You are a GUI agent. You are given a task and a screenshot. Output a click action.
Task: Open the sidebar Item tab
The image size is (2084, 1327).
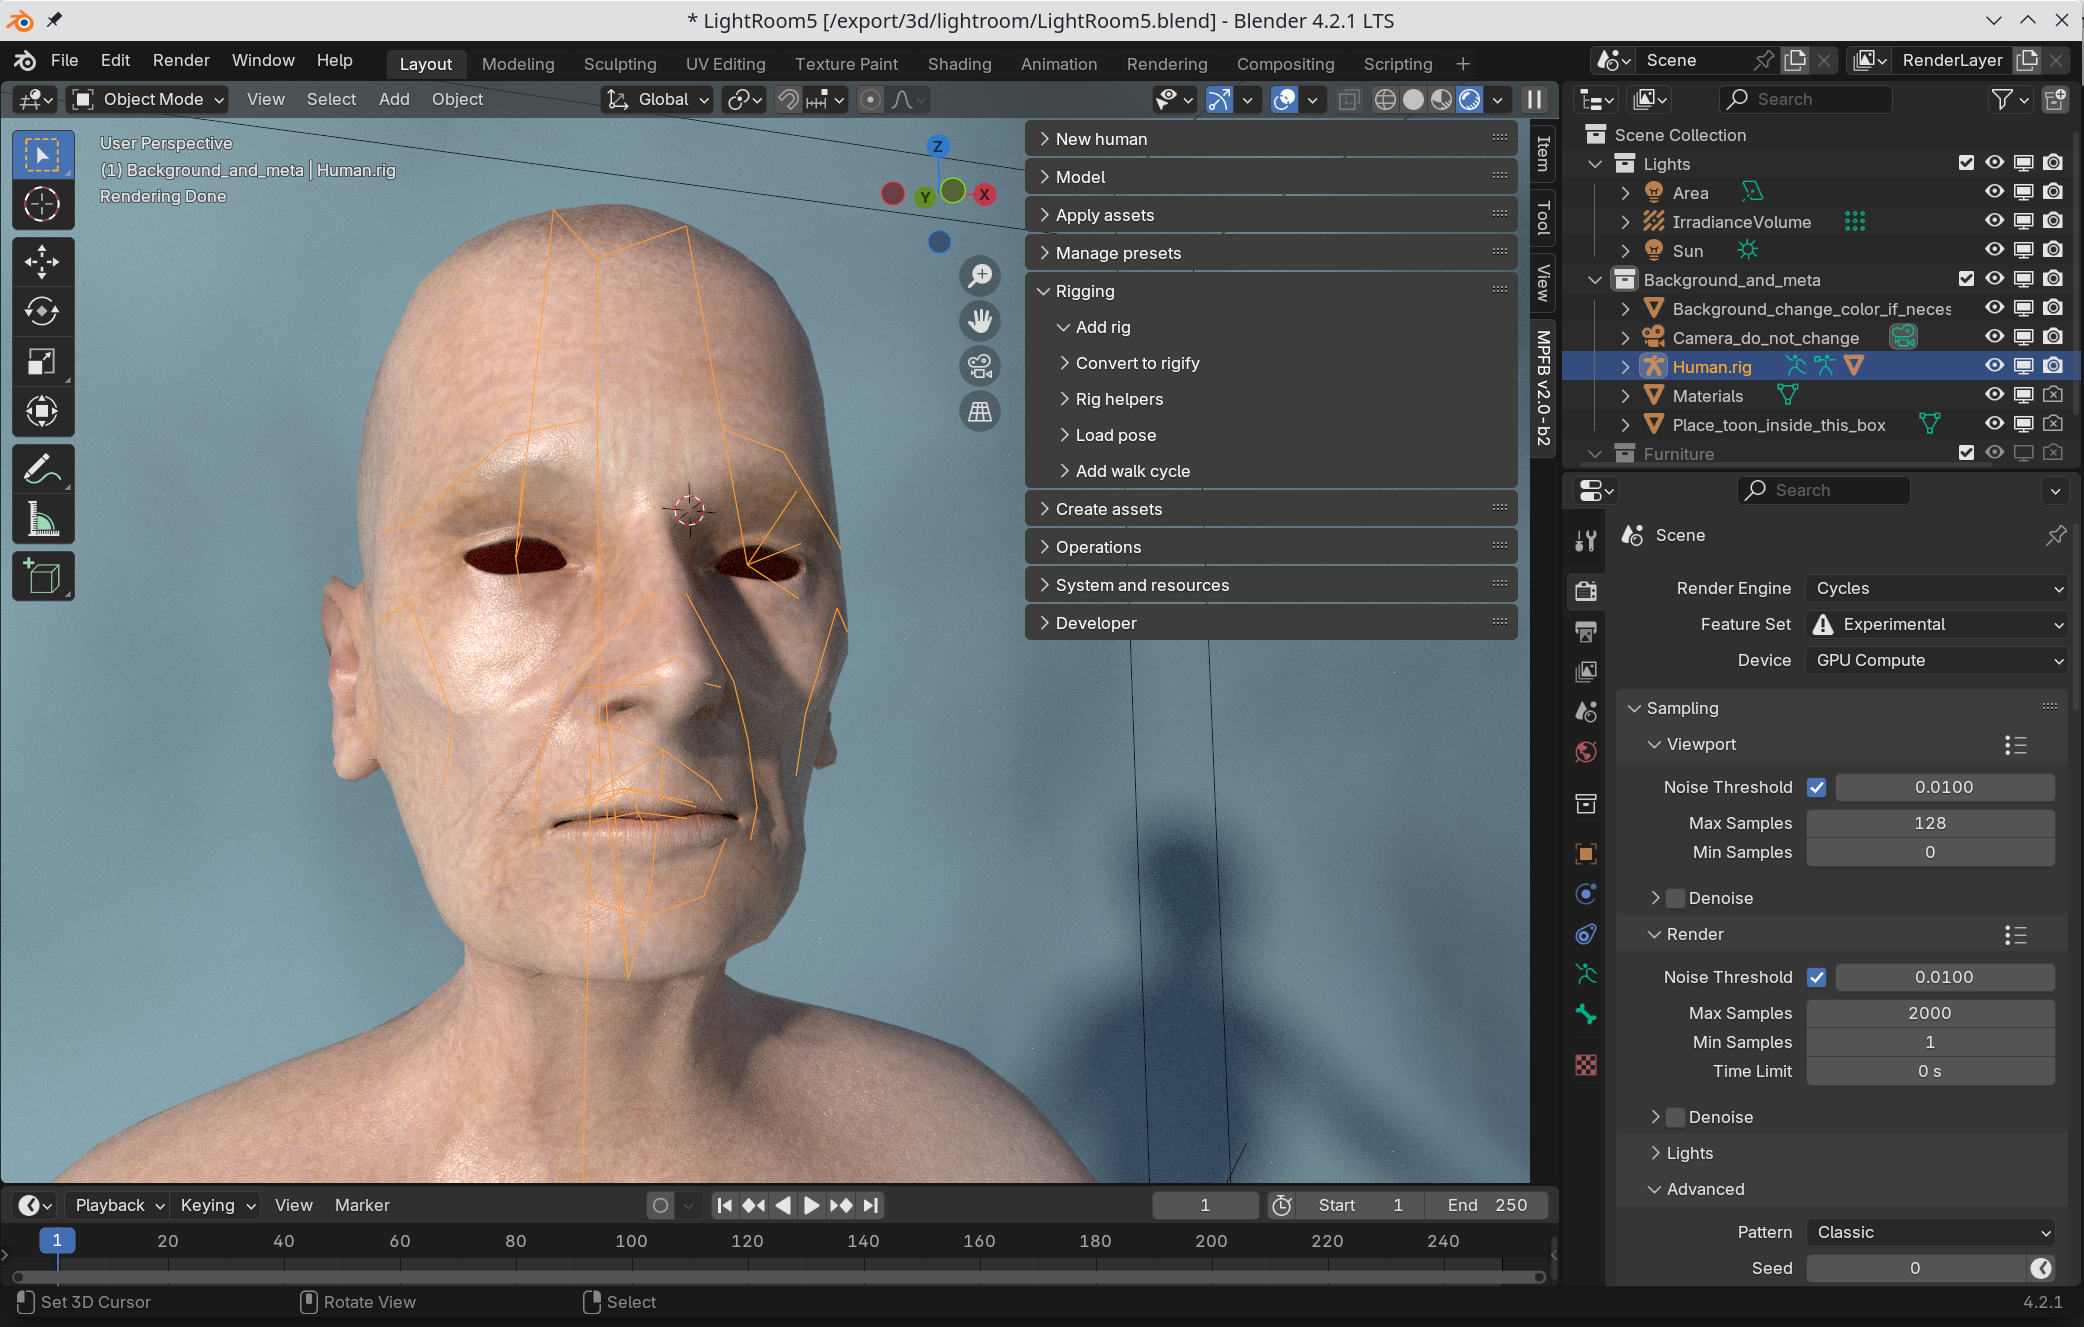pos(1543,153)
